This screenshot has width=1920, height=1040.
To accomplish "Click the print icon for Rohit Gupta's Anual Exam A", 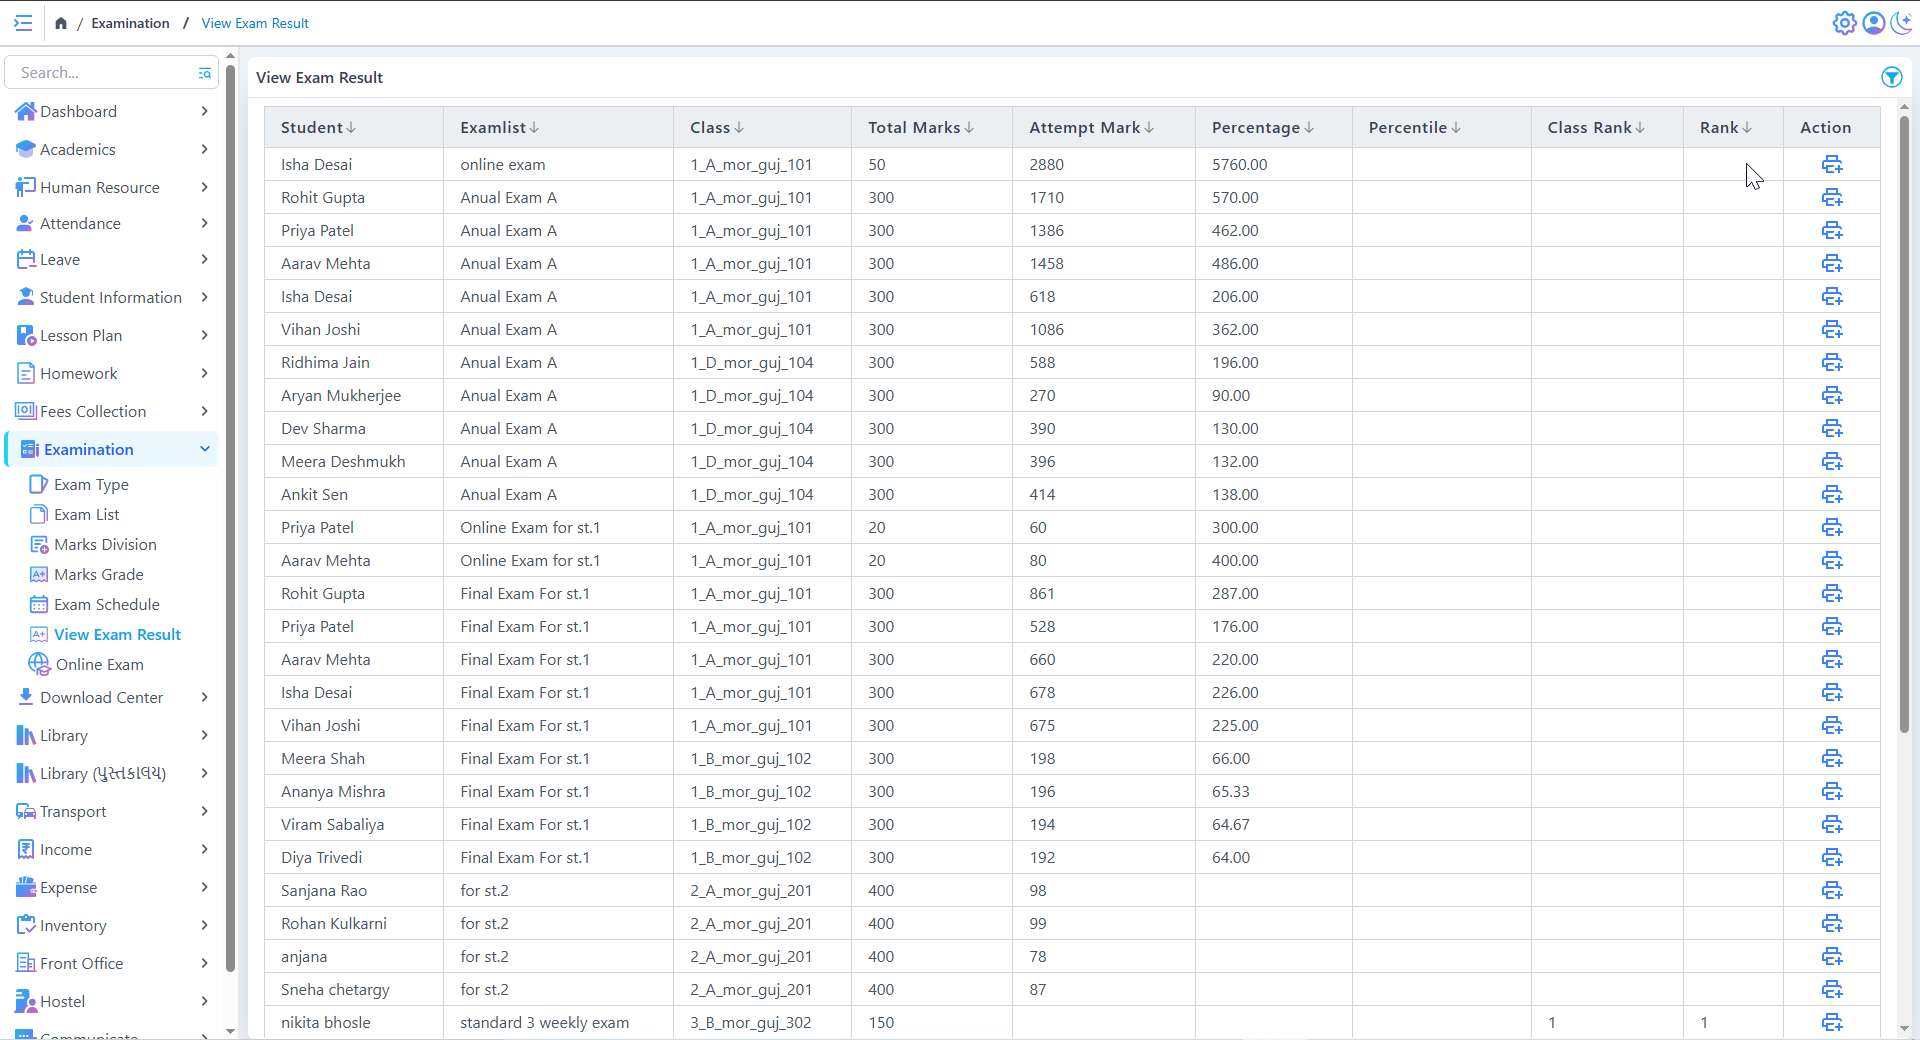I will point(1831,198).
